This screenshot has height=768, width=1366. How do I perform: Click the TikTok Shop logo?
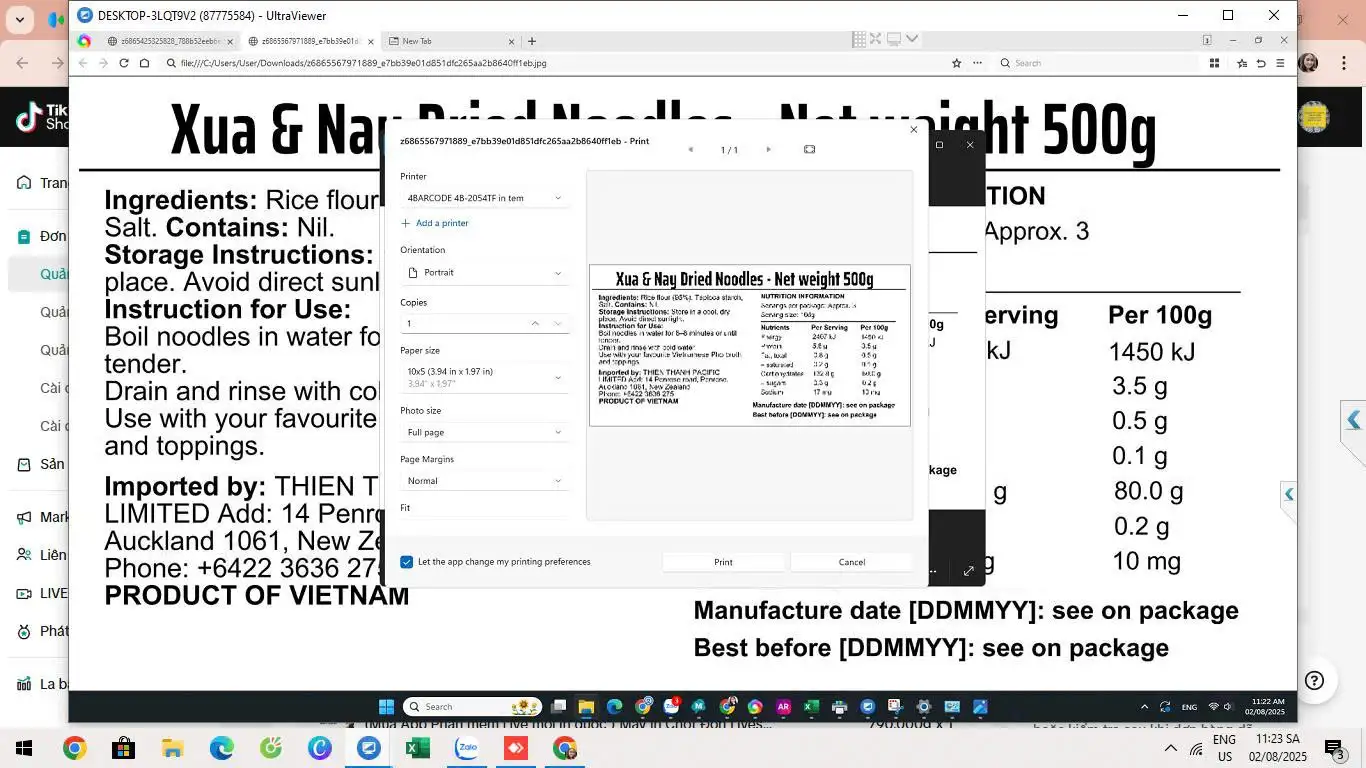pos(42,118)
